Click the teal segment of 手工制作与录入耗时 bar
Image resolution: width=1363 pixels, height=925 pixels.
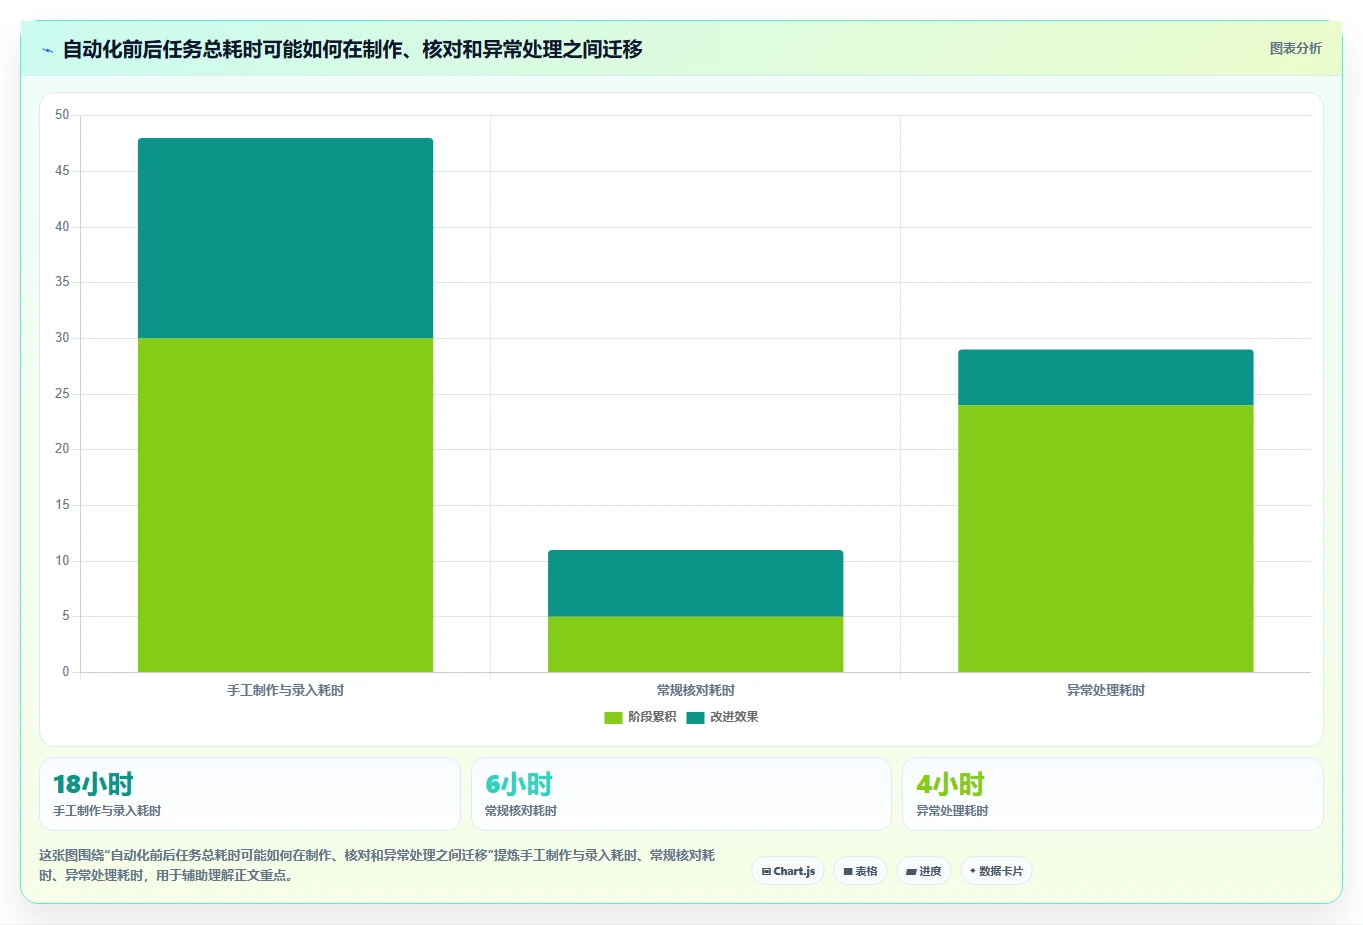(285, 238)
